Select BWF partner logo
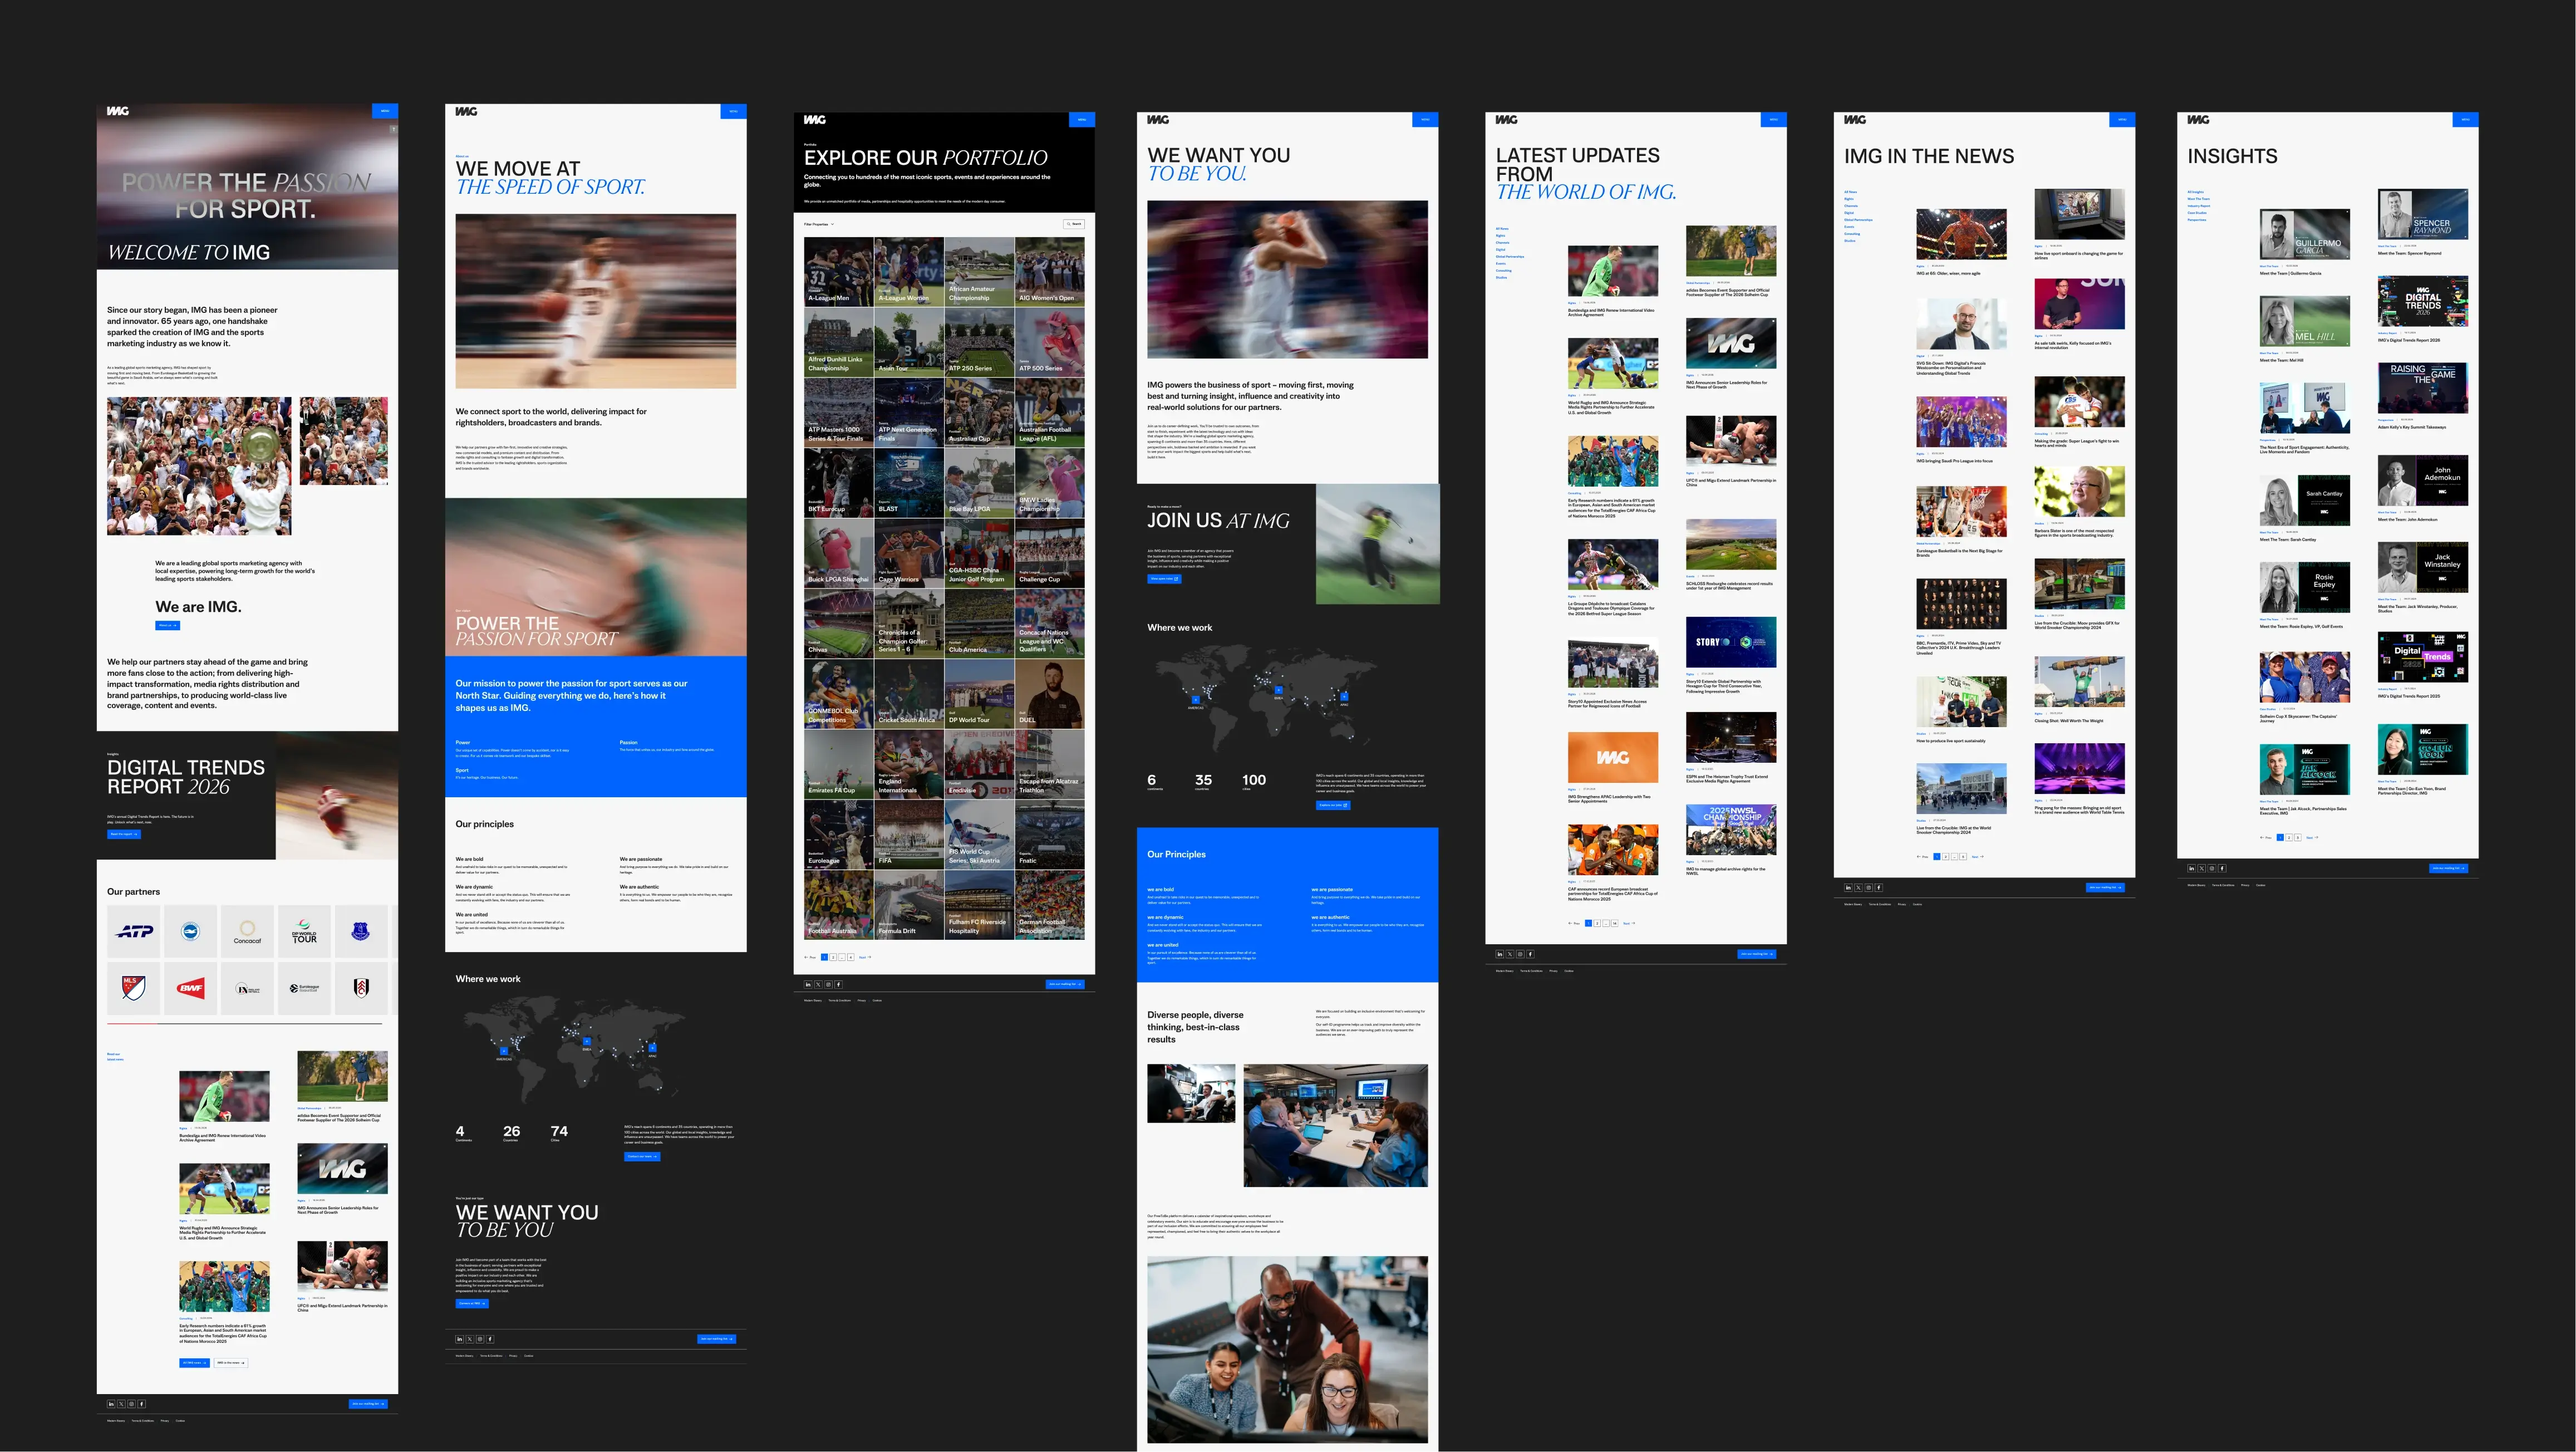The width and height of the screenshot is (2576, 1452). click(x=190, y=988)
